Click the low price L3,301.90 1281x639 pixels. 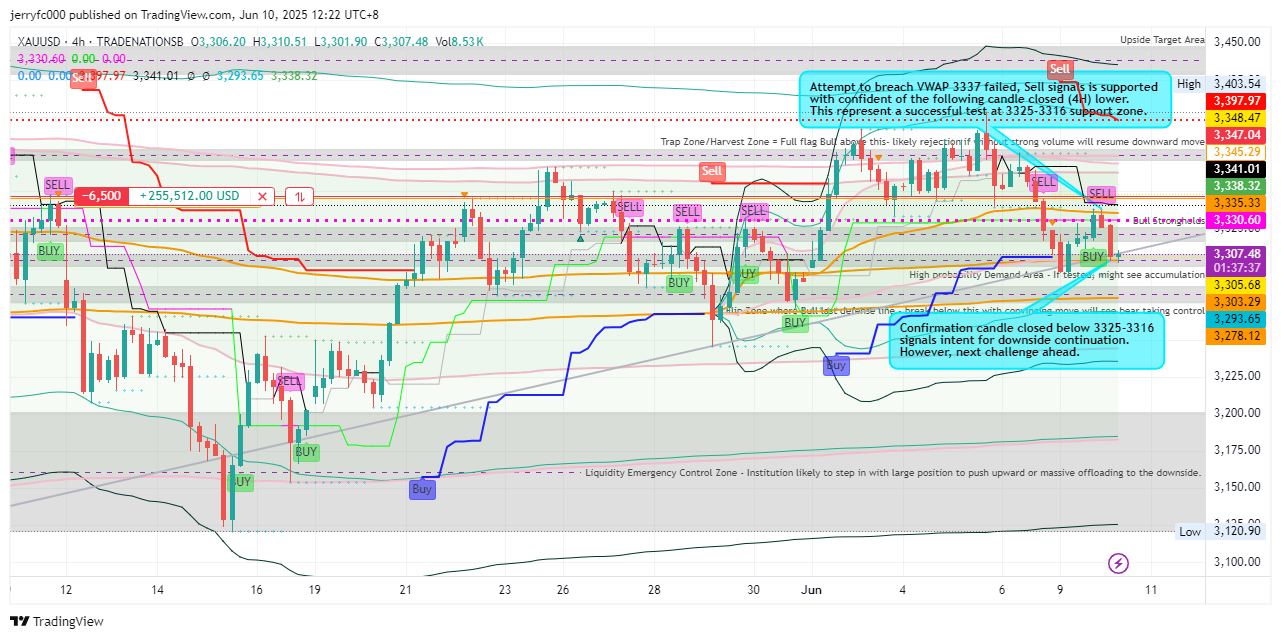340,42
